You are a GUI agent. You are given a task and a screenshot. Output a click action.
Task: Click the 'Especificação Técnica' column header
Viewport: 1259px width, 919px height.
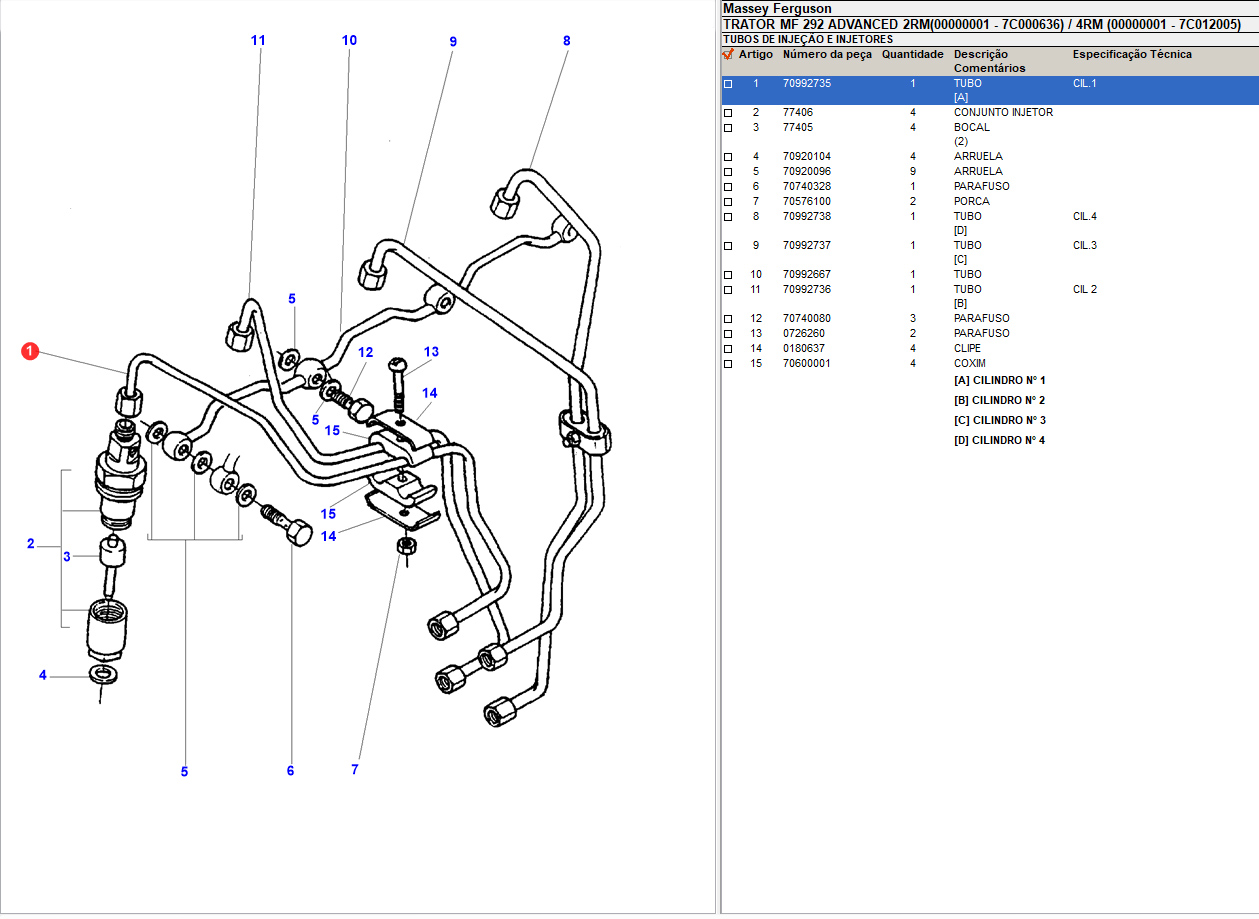click(1132, 55)
